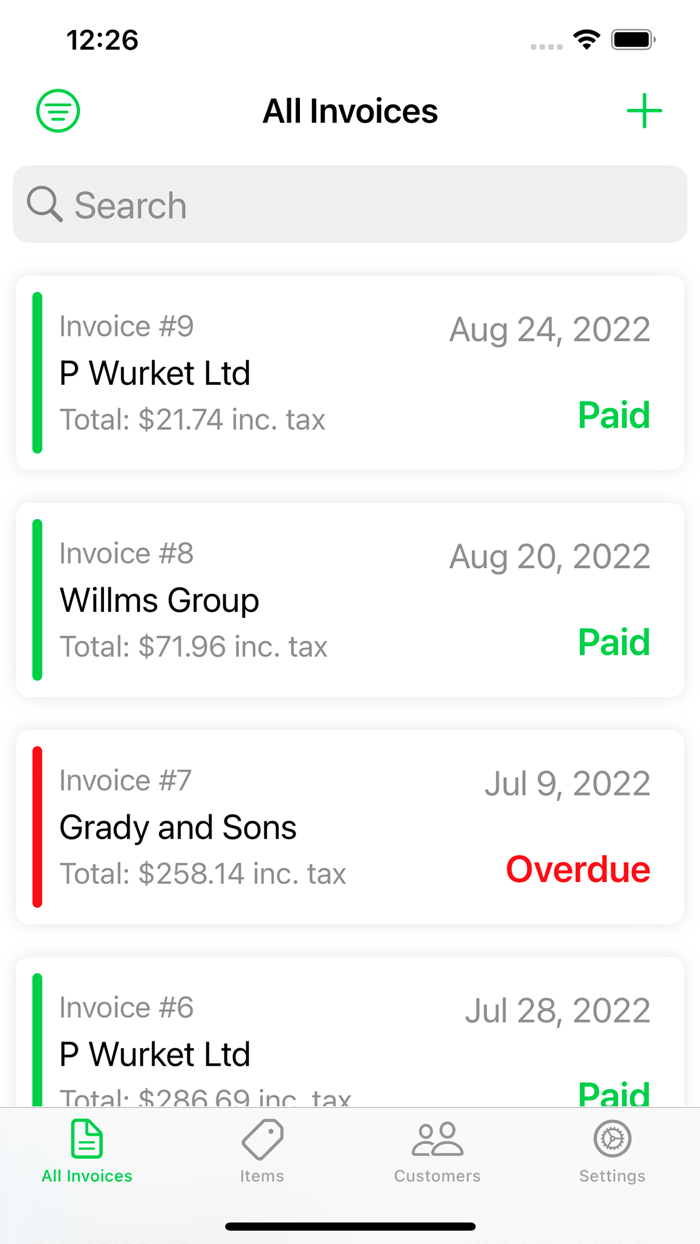The height and width of the screenshot is (1244, 700).
Task: Open Invoice #7 from Grady and Sons
Action: click(350, 827)
